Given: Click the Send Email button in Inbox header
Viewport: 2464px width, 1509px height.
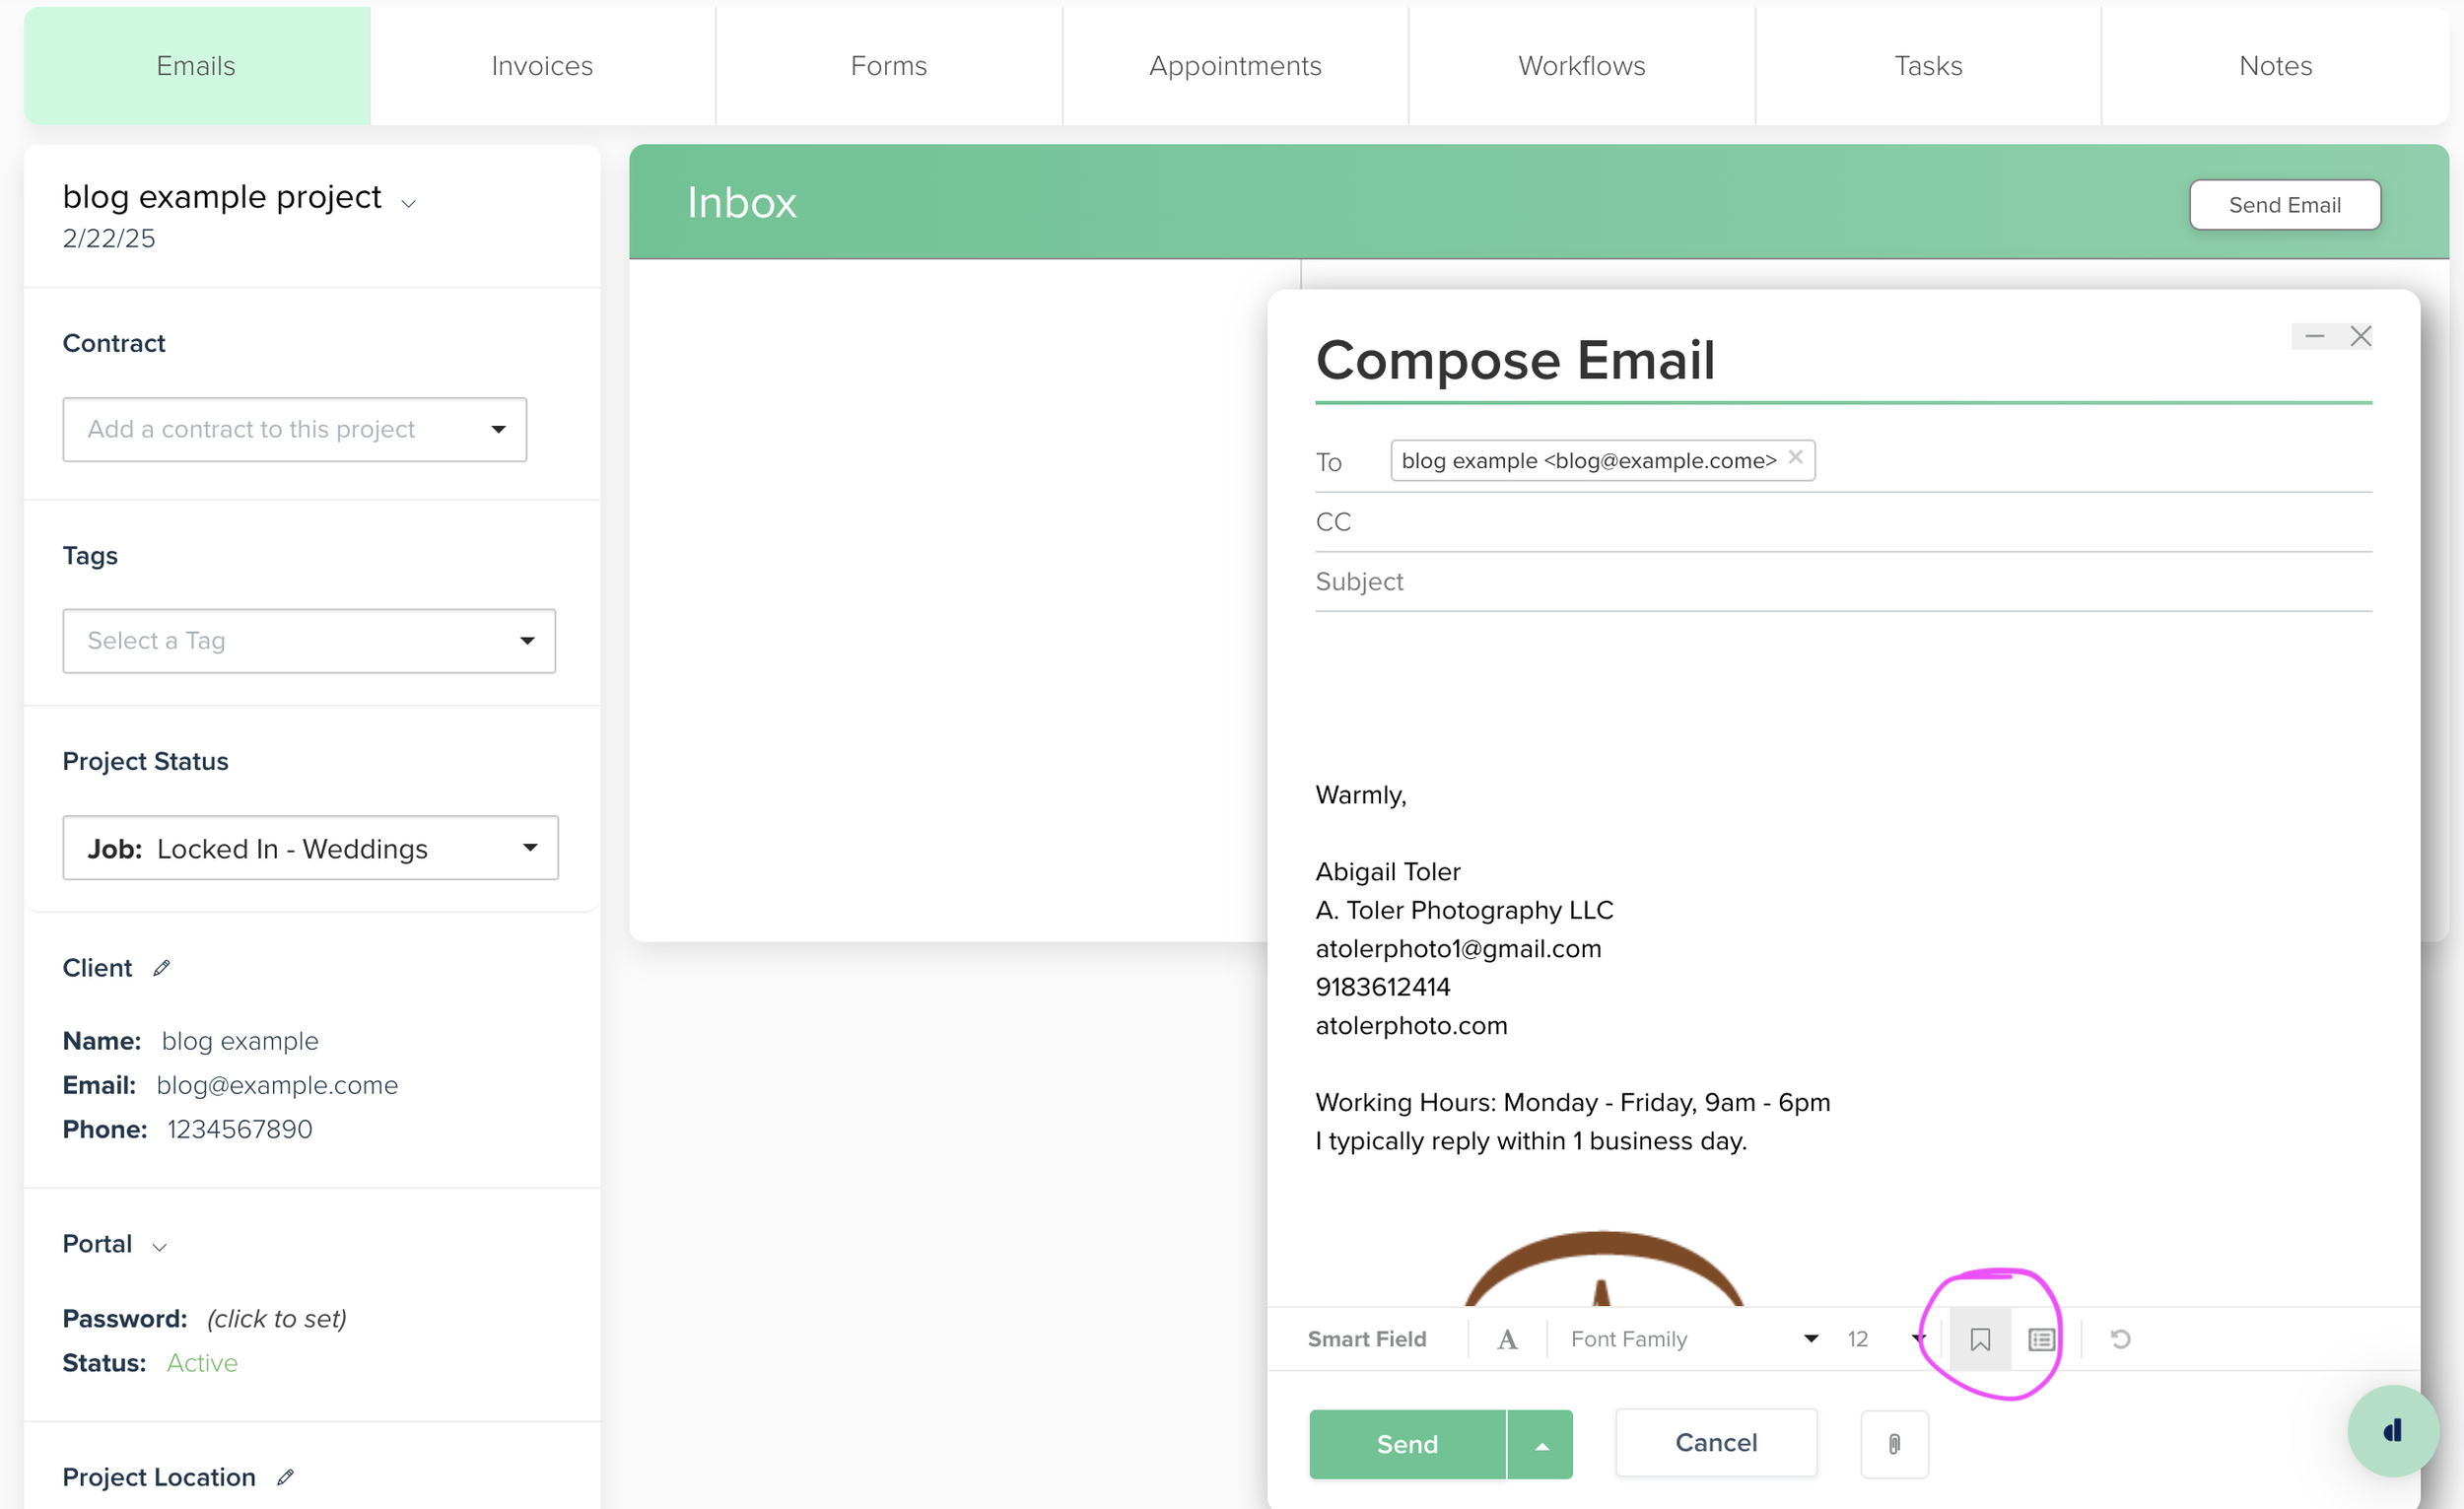Looking at the screenshot, I should point(2284,205).
